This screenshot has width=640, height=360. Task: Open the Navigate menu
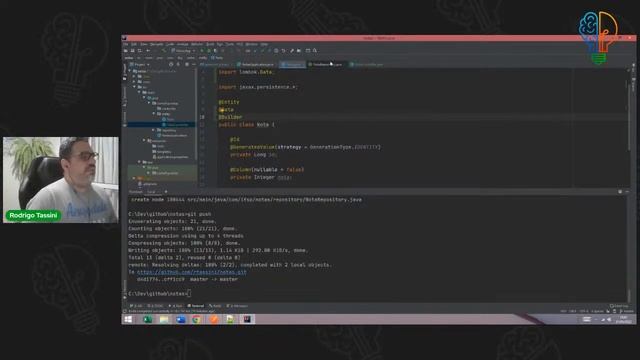[156, 44]
